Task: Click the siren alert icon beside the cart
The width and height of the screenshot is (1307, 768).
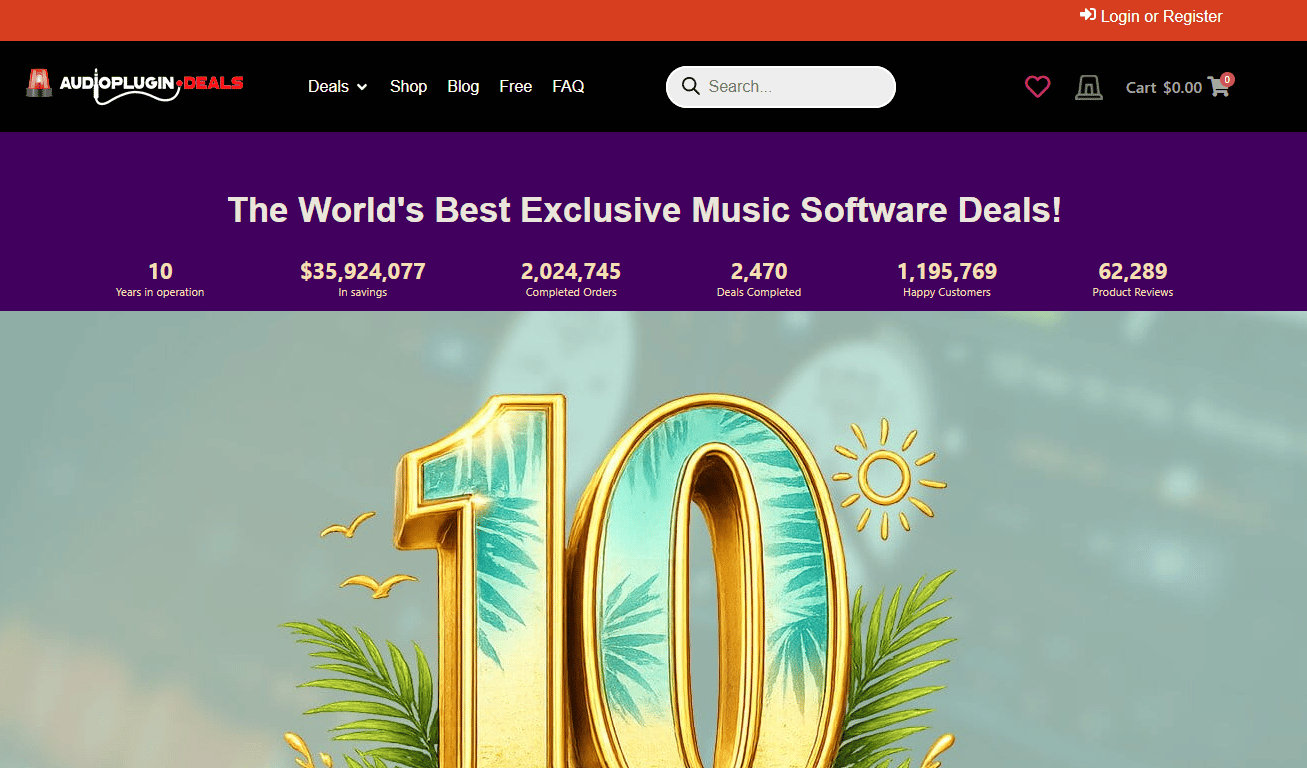Action: [x=1089, y=88]
